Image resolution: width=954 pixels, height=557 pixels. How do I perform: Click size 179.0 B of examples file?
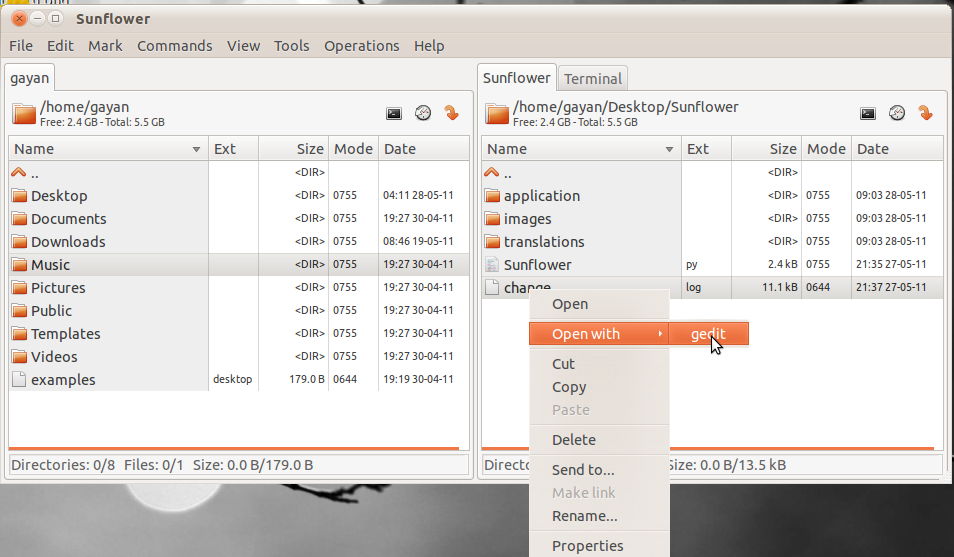click(x=307, y=379)
